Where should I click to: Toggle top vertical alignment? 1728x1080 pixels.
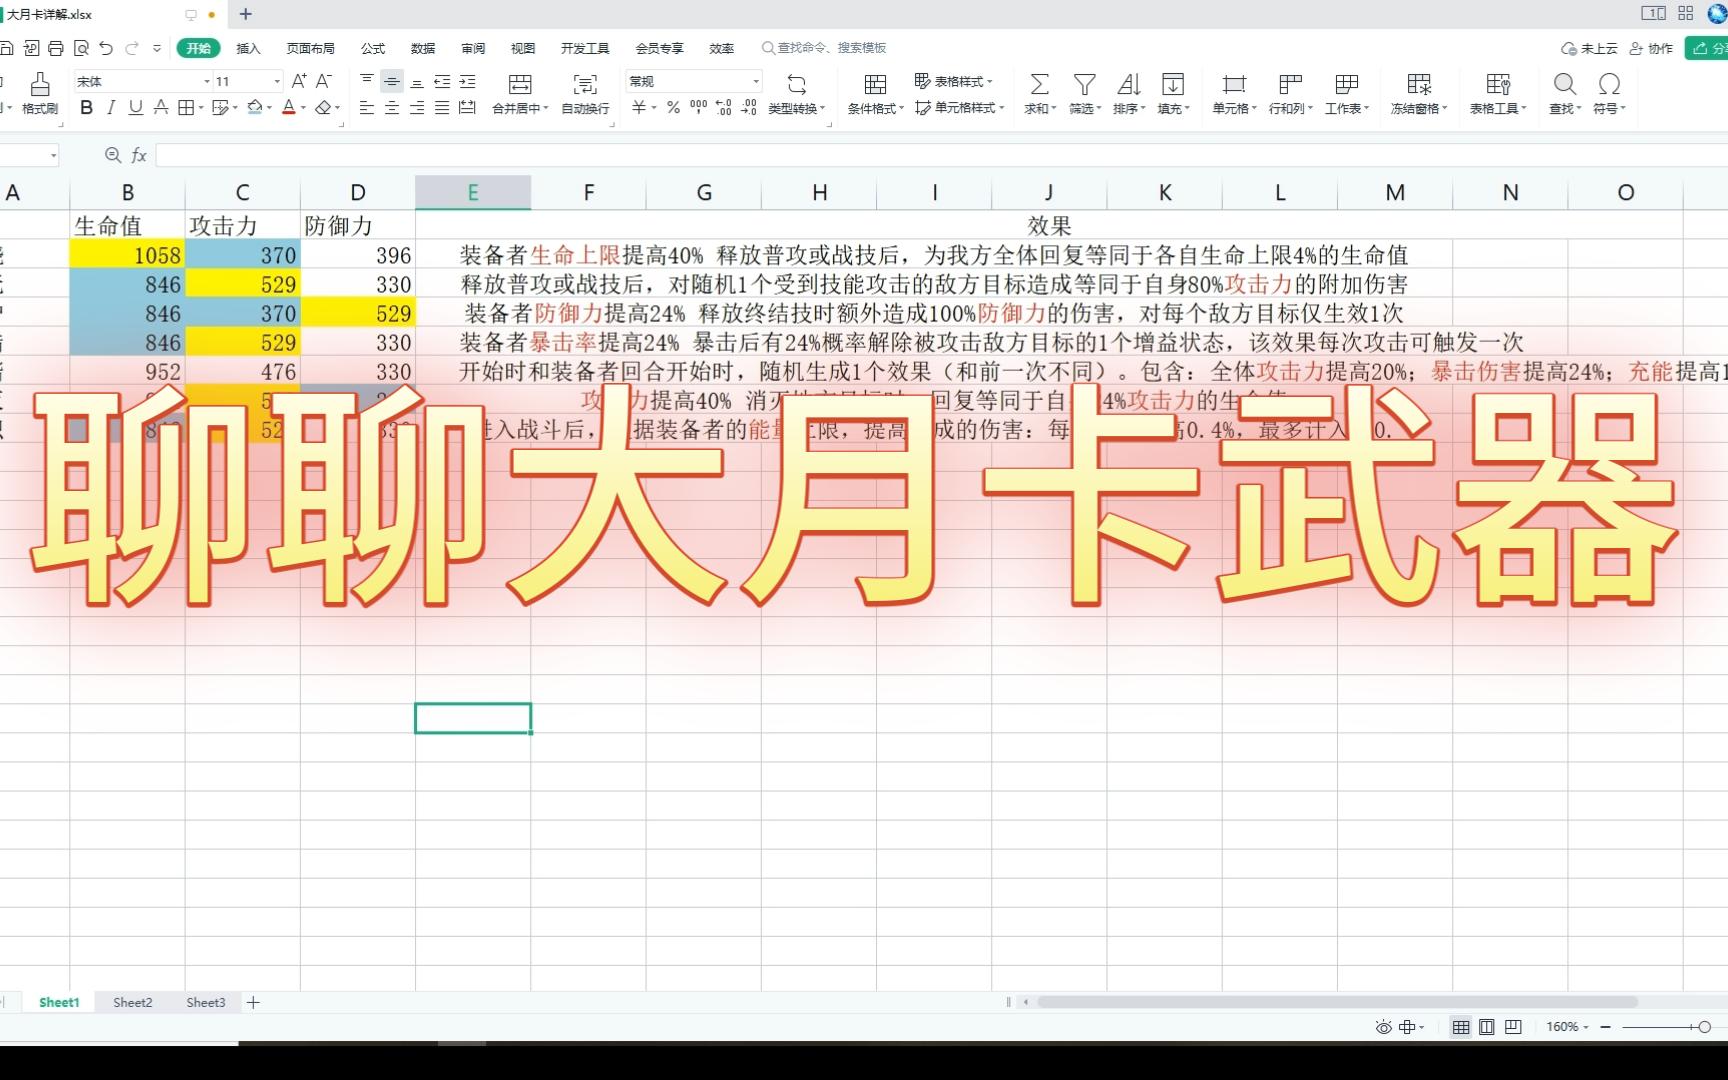click(367, 81)
